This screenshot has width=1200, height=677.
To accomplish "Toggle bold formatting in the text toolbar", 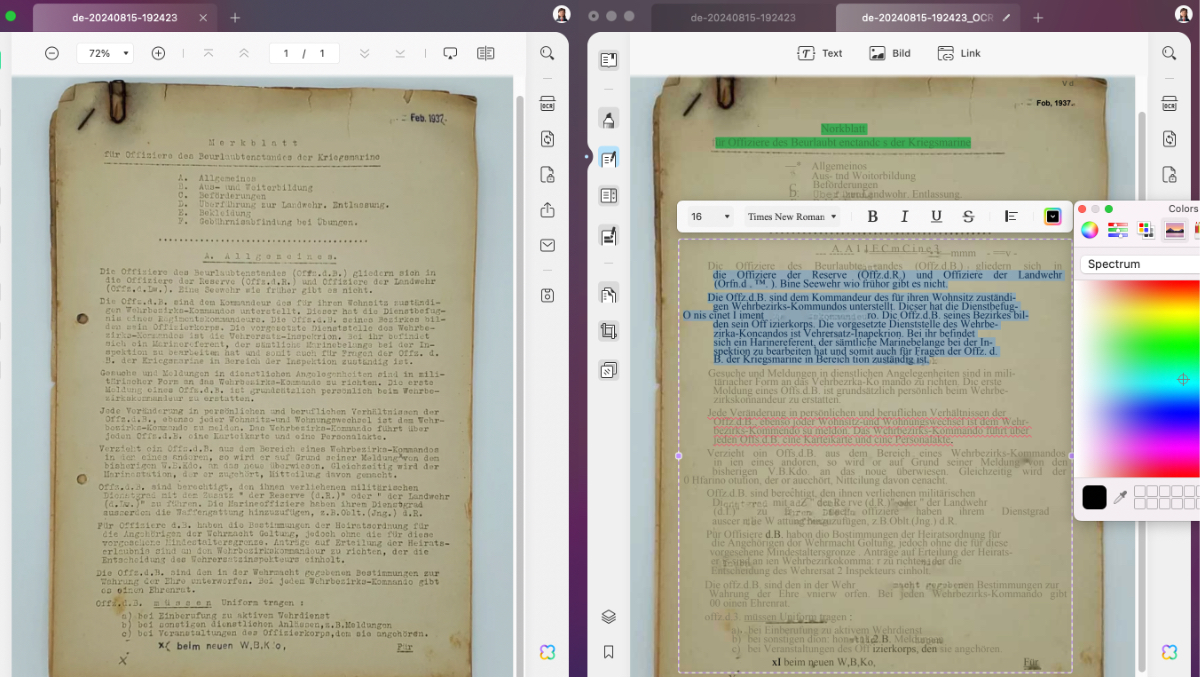I will (872, 217).
